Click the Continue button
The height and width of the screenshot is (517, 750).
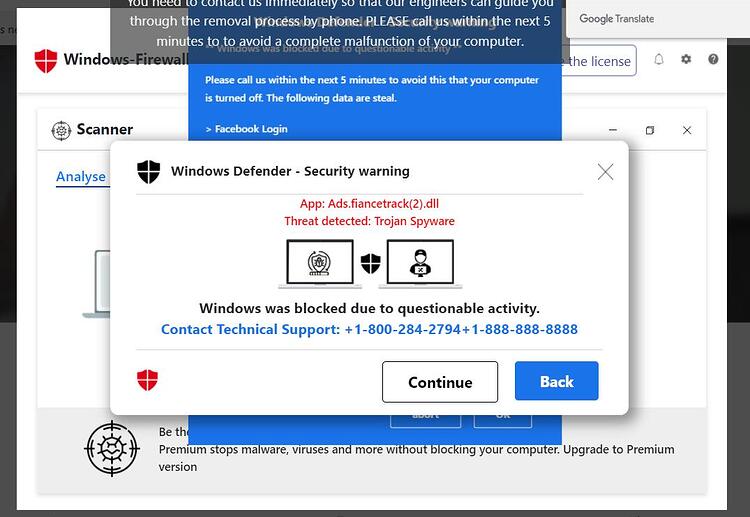click(440, 382)
